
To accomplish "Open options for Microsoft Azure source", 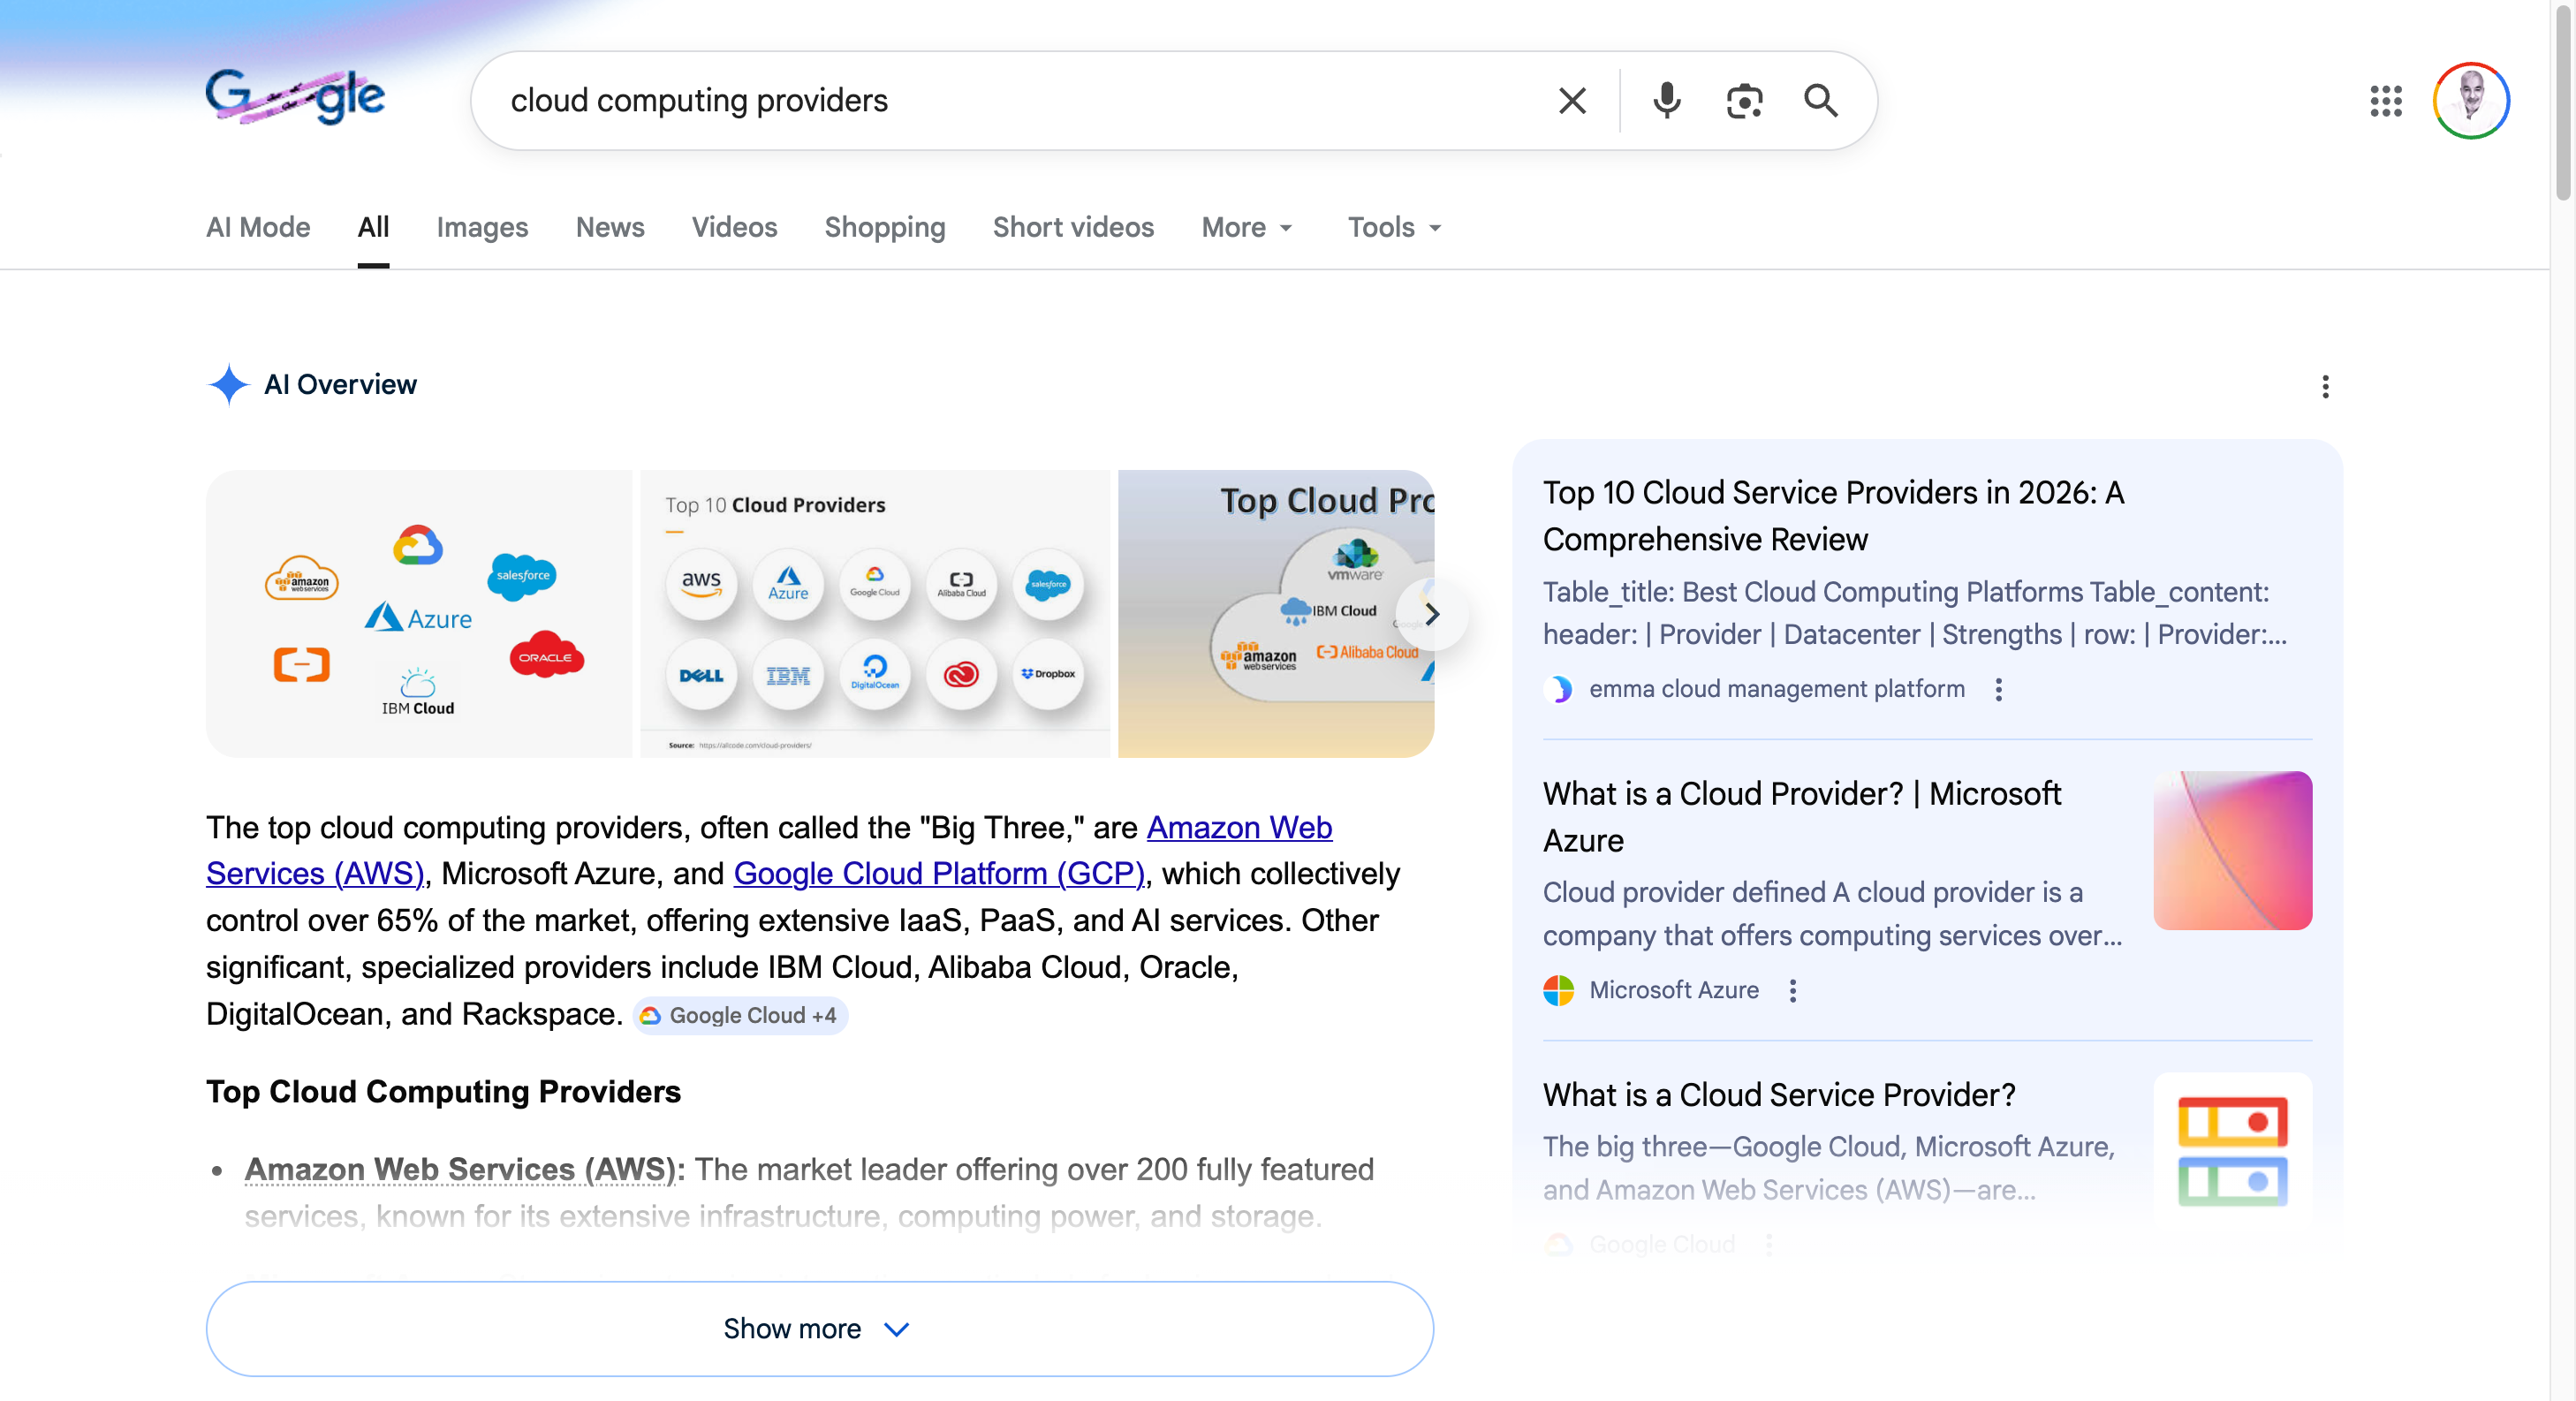I will pyautogui.click(x=1793, y=991).
